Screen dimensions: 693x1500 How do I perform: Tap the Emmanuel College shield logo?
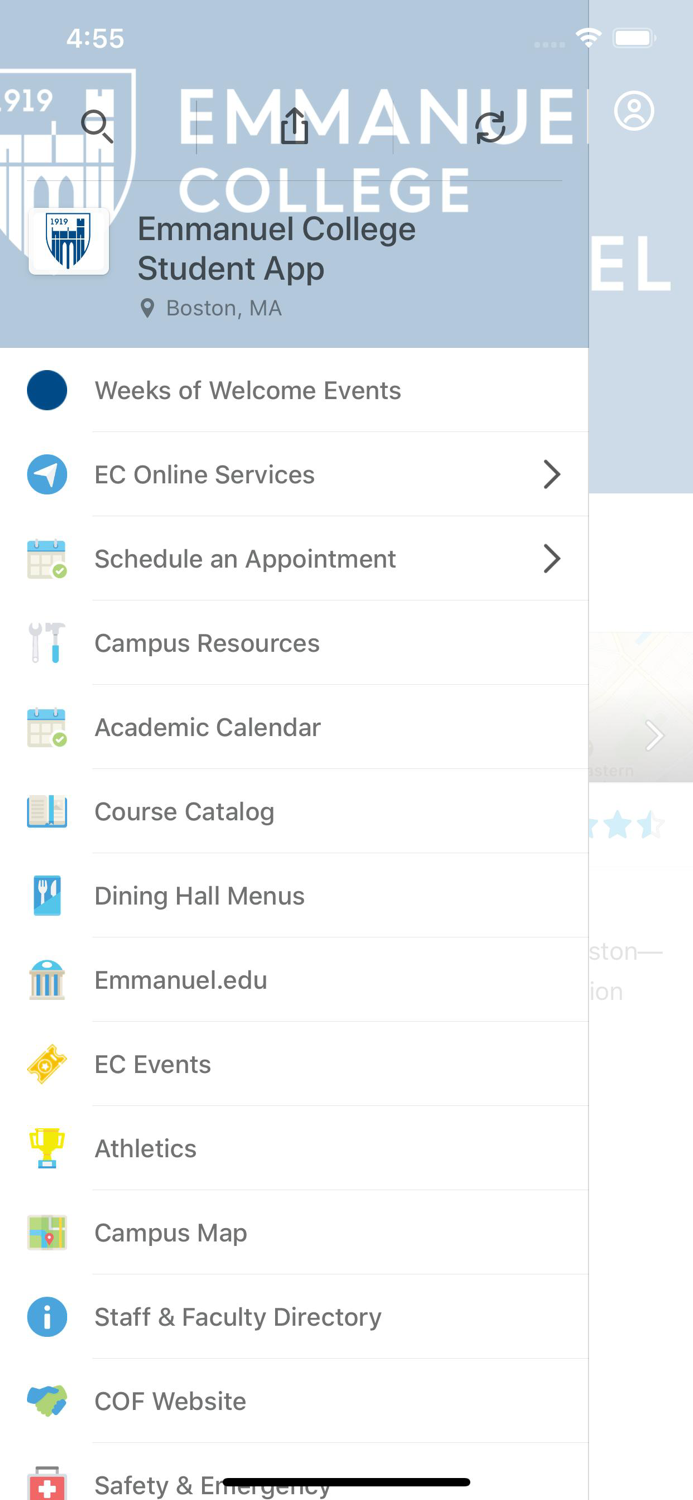click(x=67, y=241)
